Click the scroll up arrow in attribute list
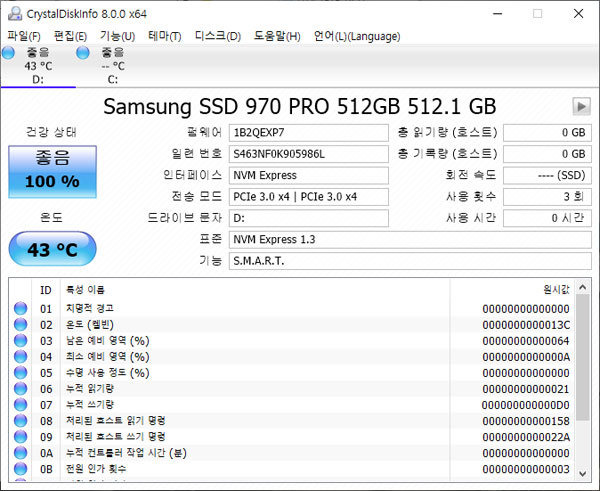The width and height of the screenshot is (600, 491). click(583, 287)
